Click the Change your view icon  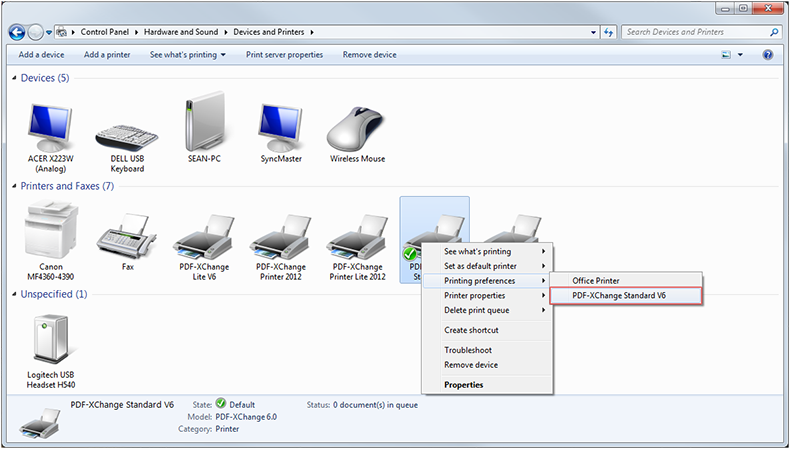pyautogui.click(x=726, y=55)
